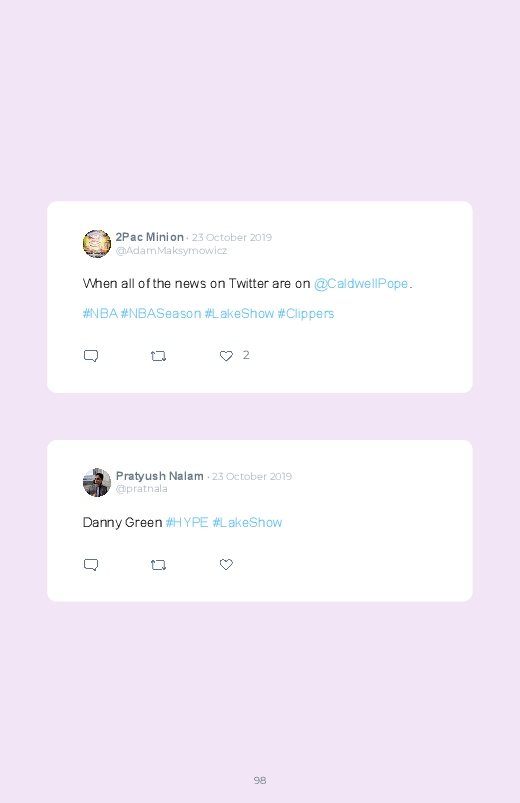Open 2Pac Minion profile avatar
This screenshot has height=803, width=520.
(97, 244)
